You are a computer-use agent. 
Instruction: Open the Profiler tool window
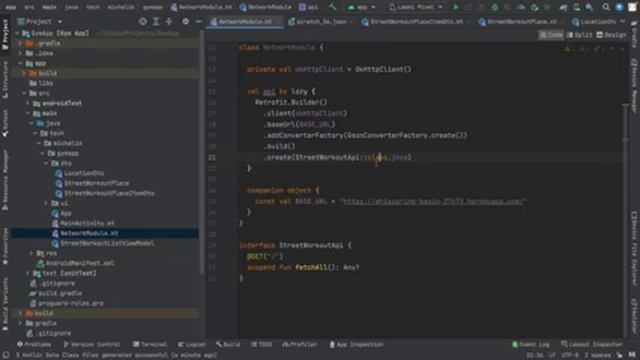(300, 344)
